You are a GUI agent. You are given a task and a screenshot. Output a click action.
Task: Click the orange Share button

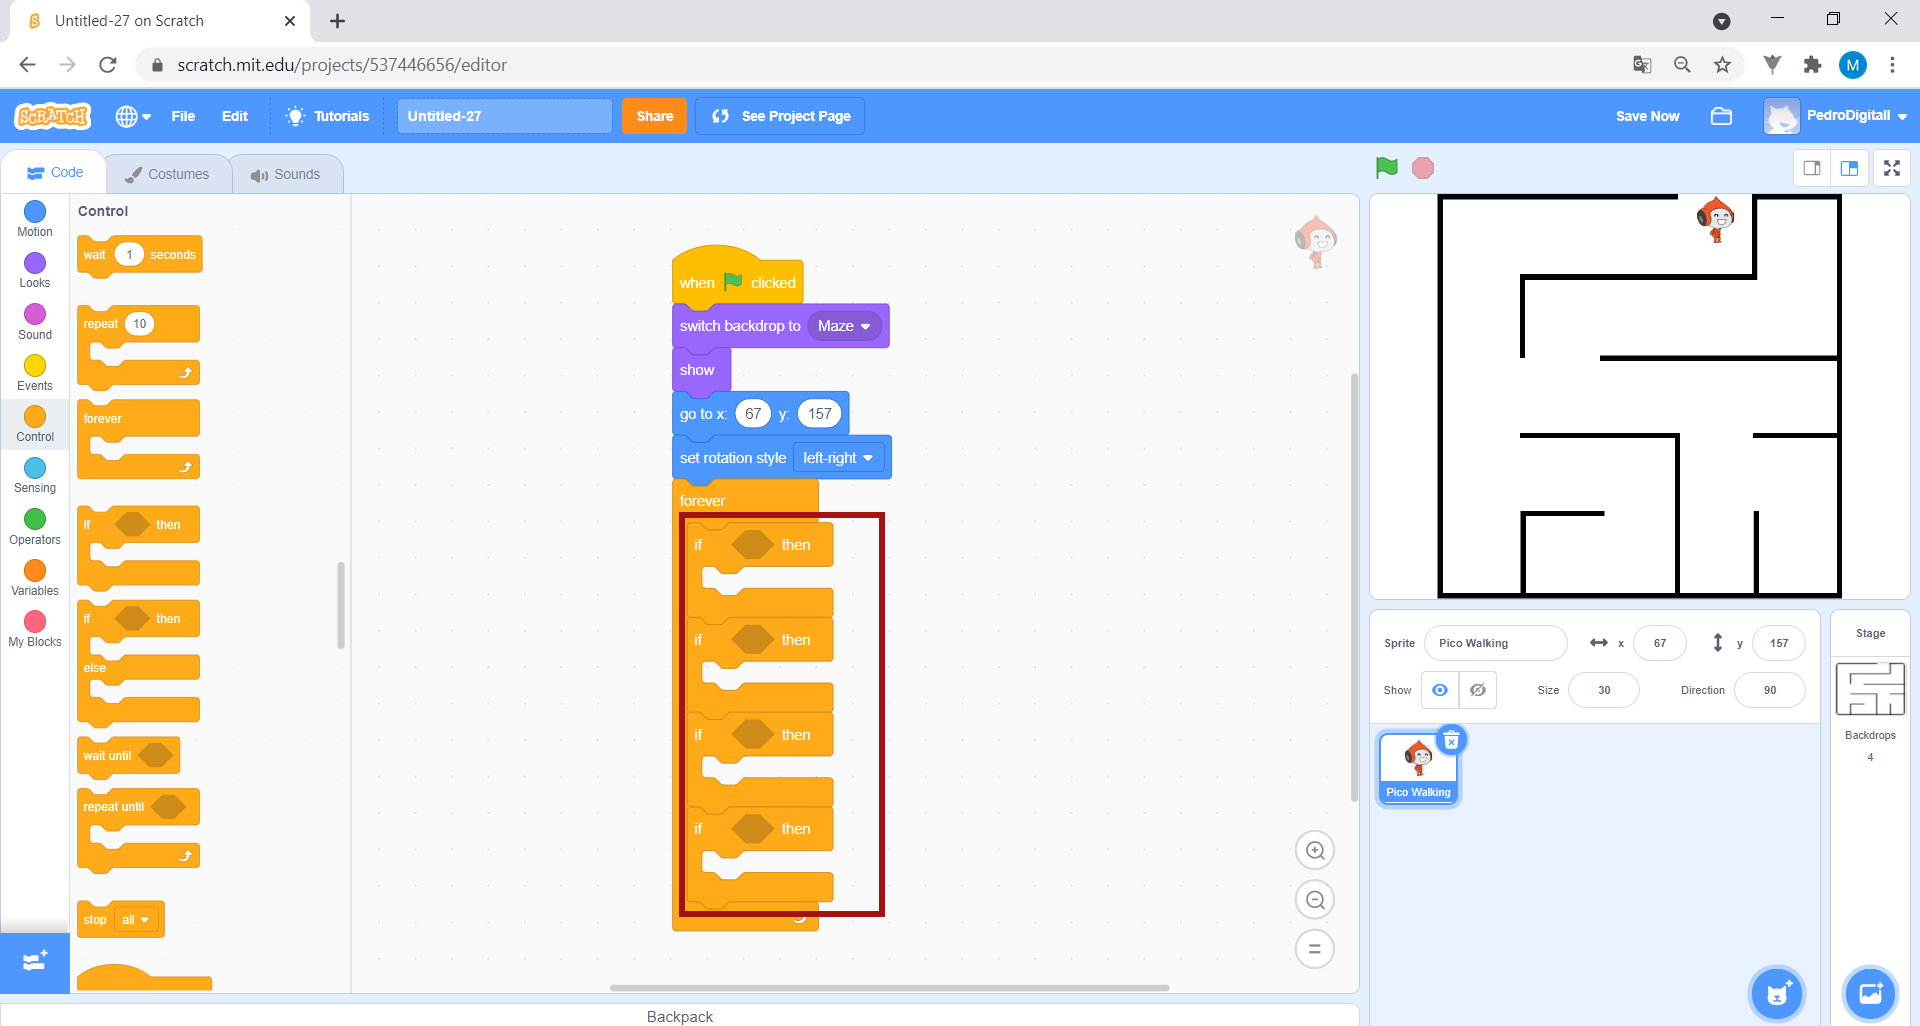(x=655, y=116)
